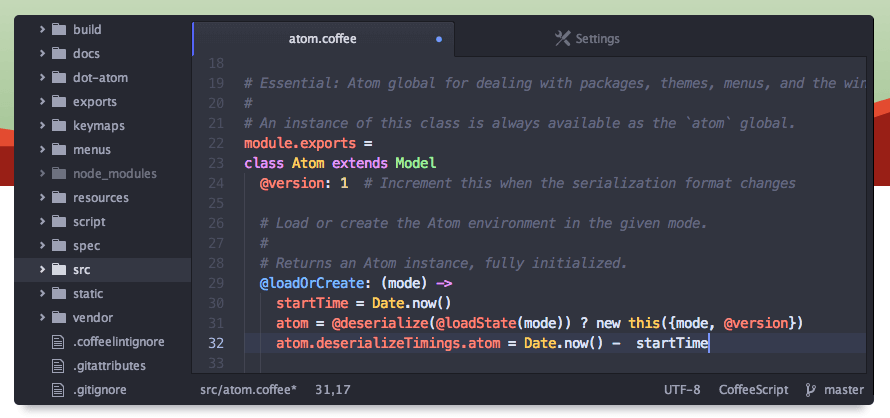Open the Settings tab
The image size is (890, 418).
click(x=587, y=39)
